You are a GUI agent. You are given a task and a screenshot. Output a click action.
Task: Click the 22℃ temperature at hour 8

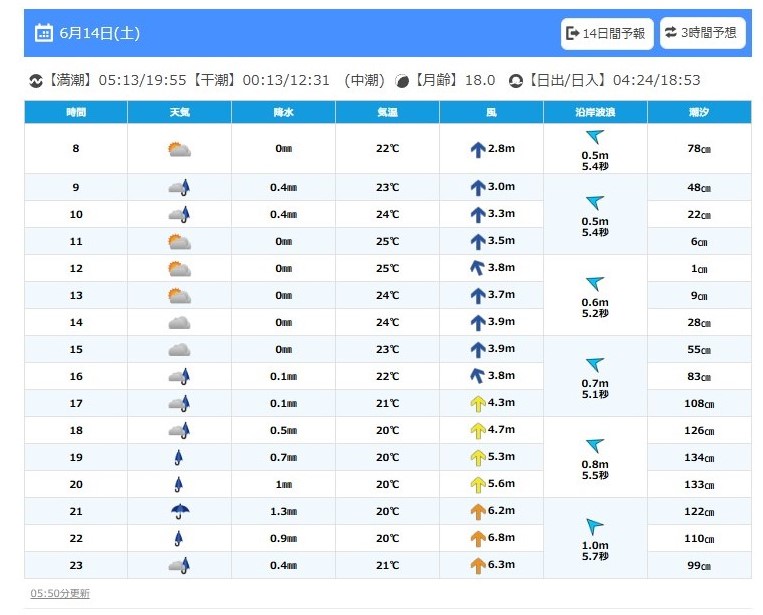pos(387,148)
